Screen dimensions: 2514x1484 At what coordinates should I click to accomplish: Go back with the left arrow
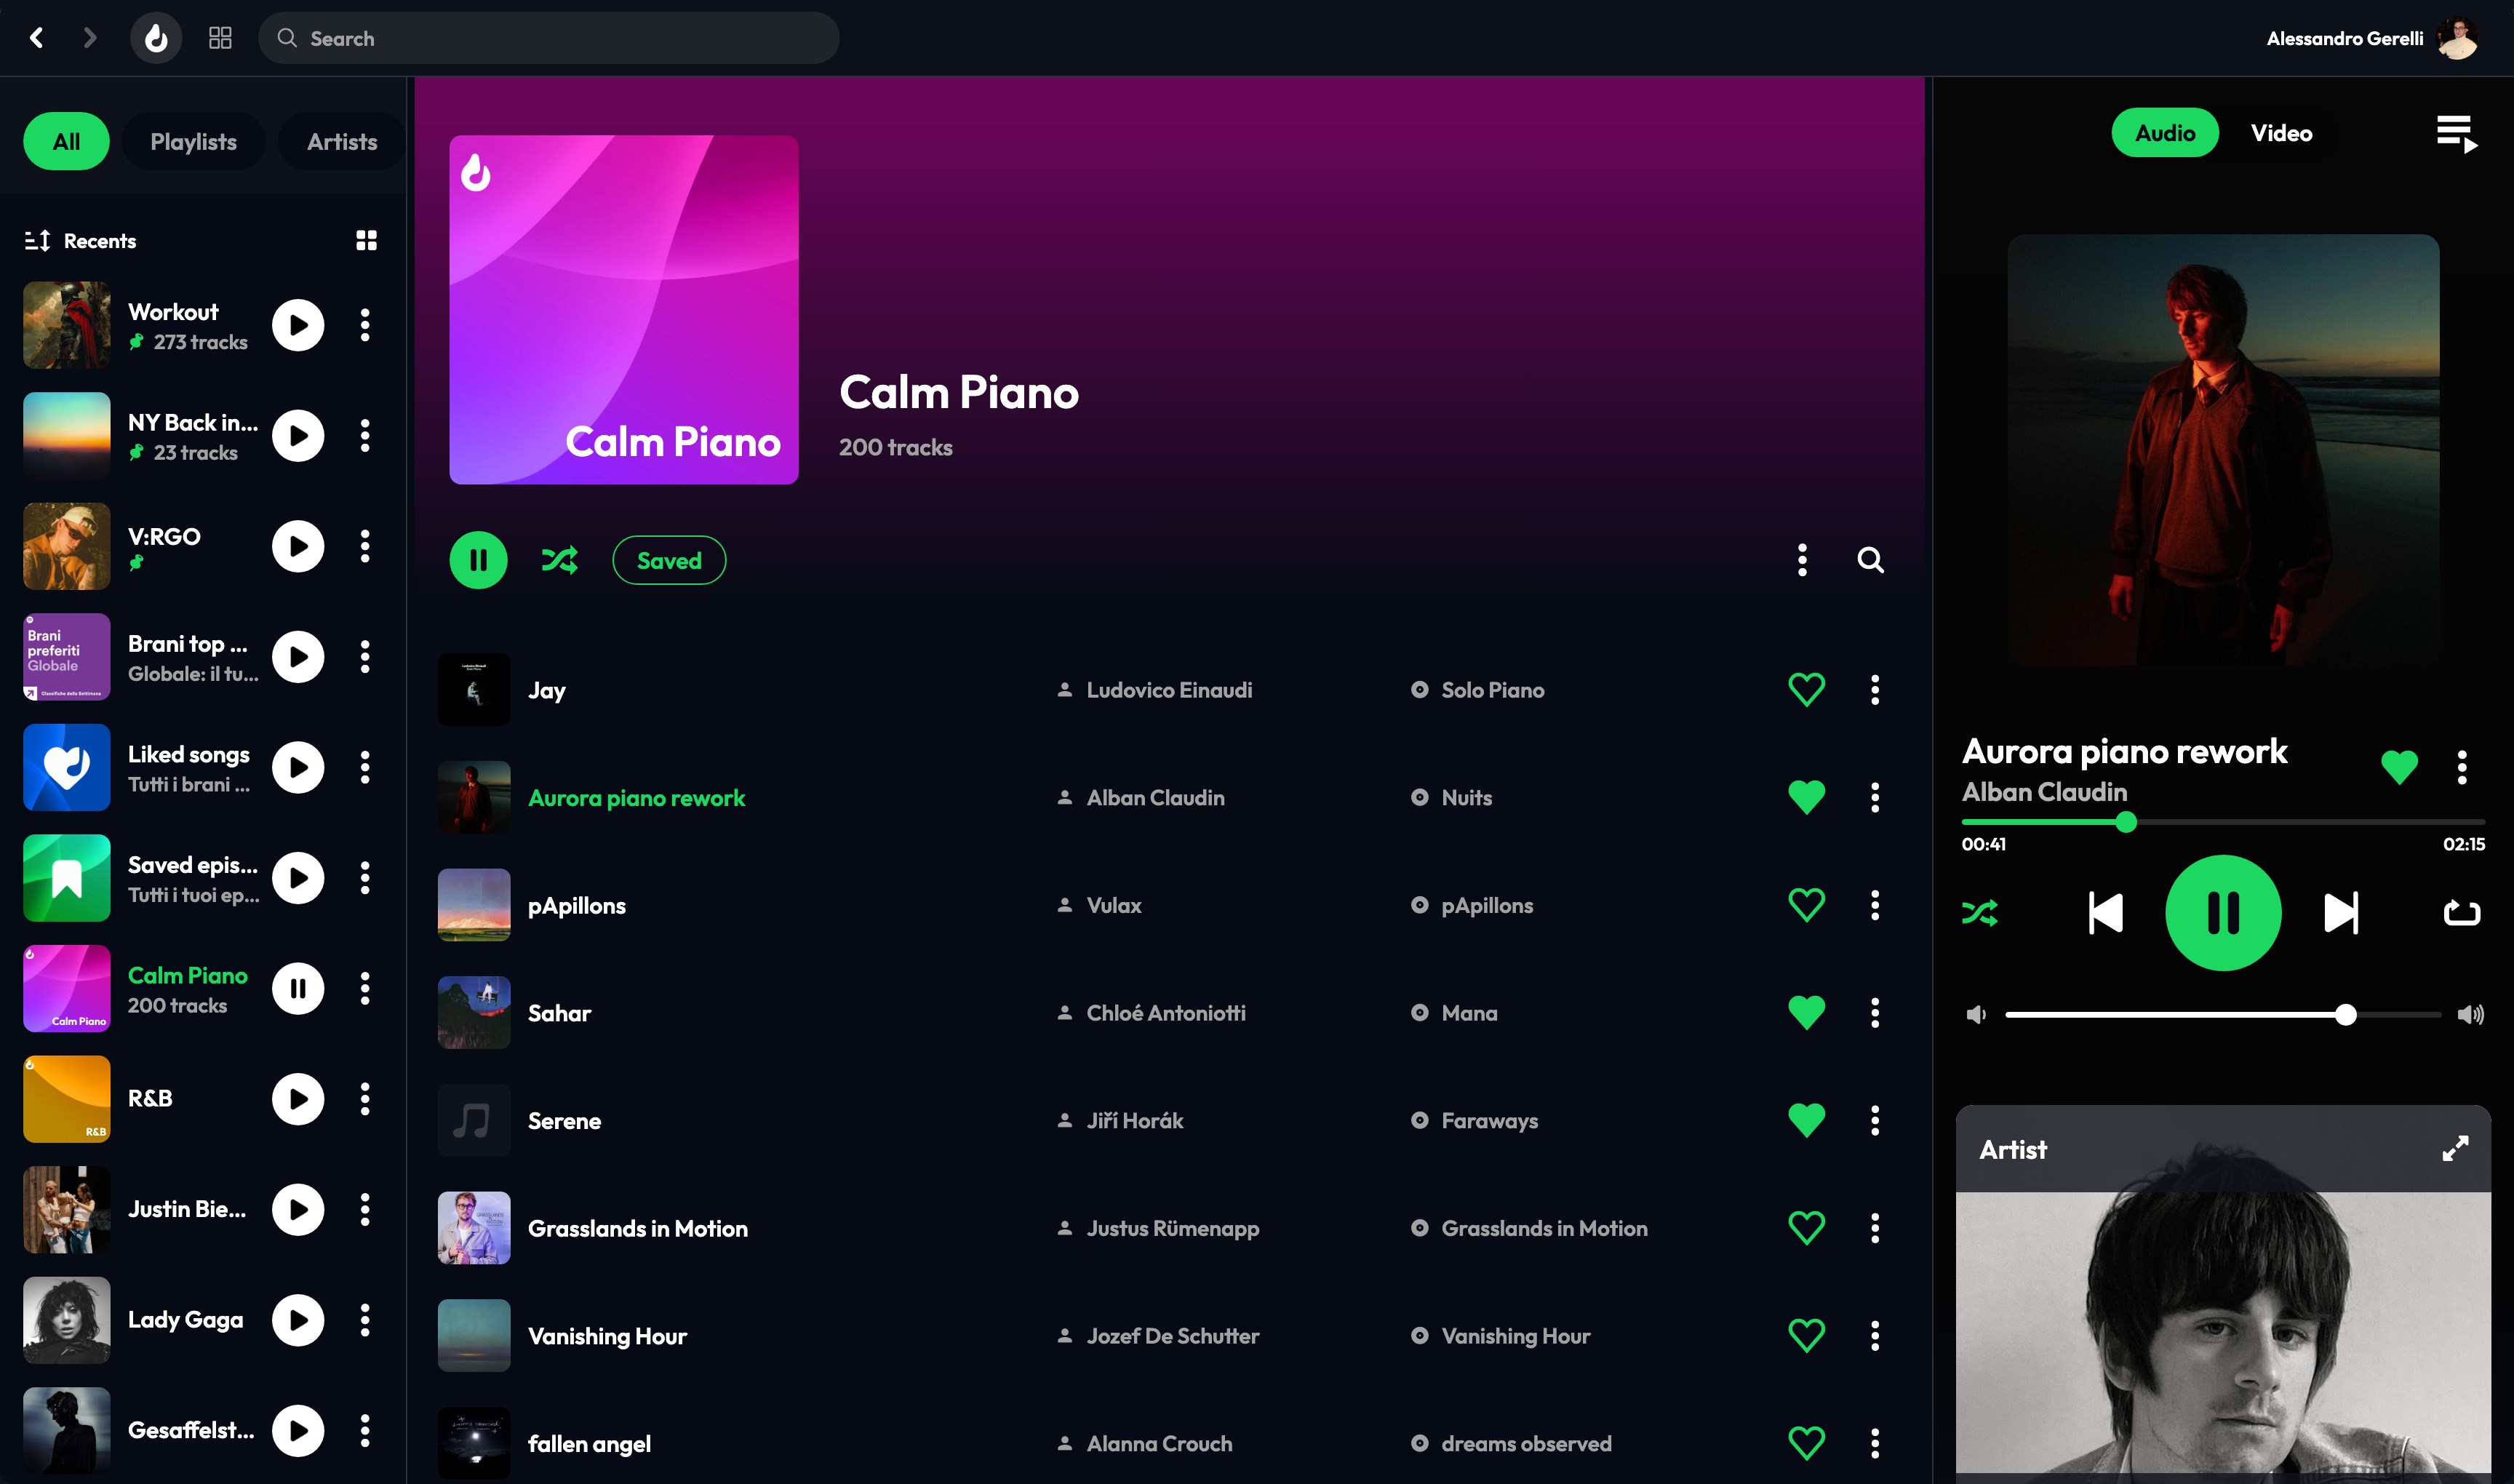(37, 38)
